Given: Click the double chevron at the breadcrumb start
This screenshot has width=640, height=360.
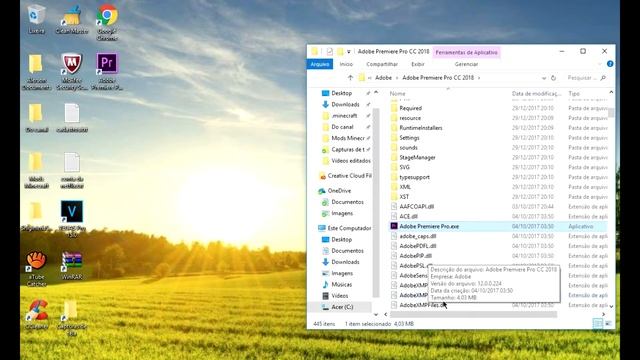Looking at the screenshot, I should point(370,78).
